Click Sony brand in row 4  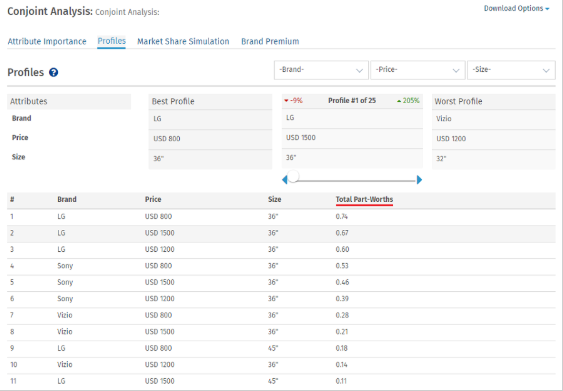(65, 266)
